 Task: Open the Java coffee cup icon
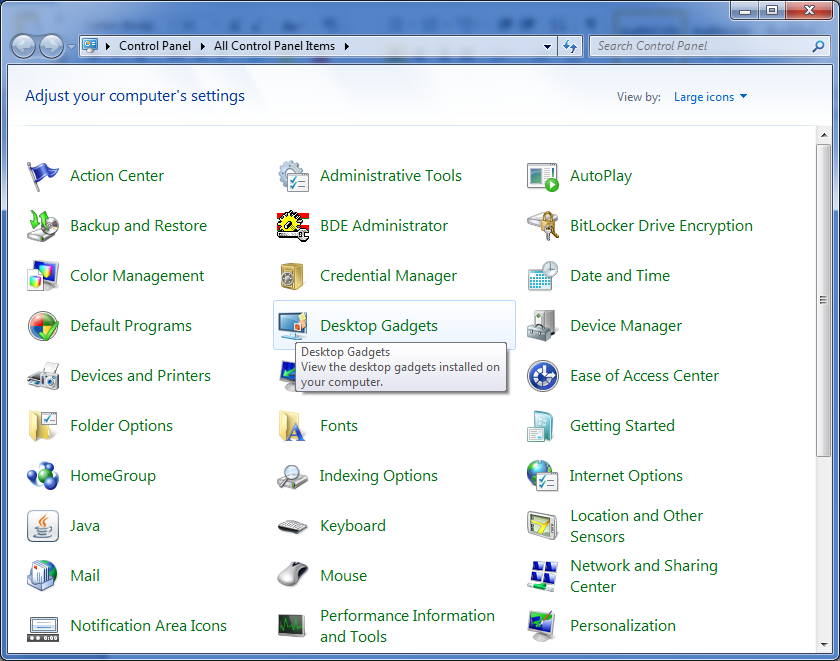42,526
